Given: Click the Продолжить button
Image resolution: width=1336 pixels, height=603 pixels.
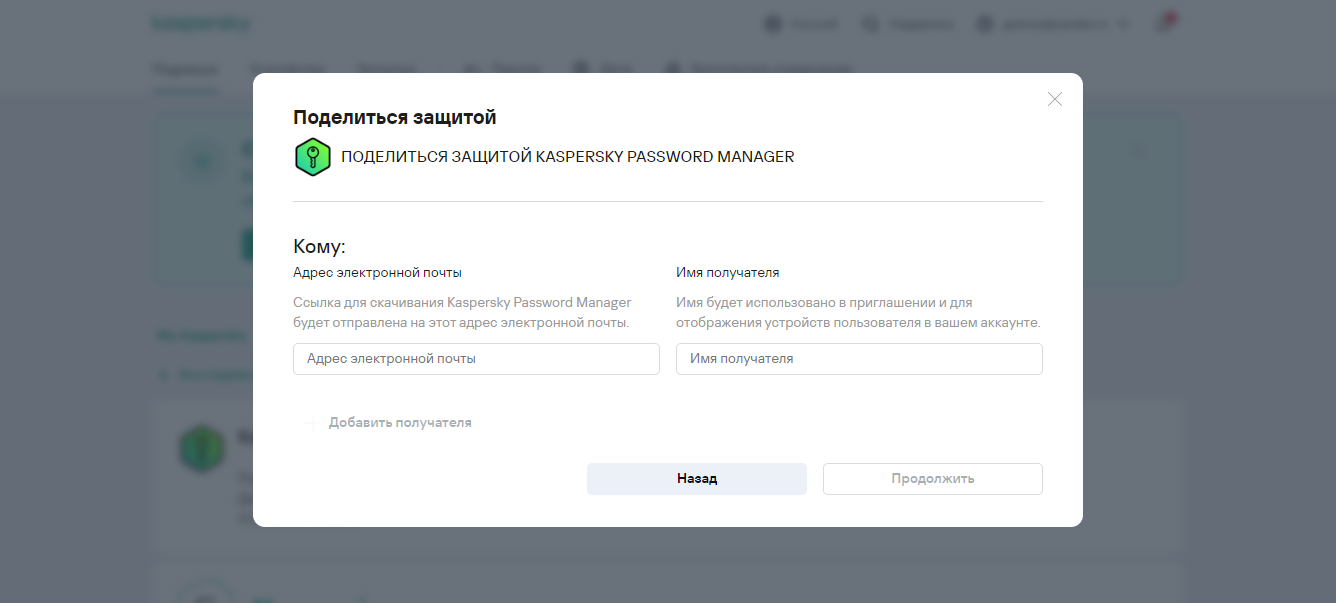Looking at the screenshot, I should [x=933, y=479].
